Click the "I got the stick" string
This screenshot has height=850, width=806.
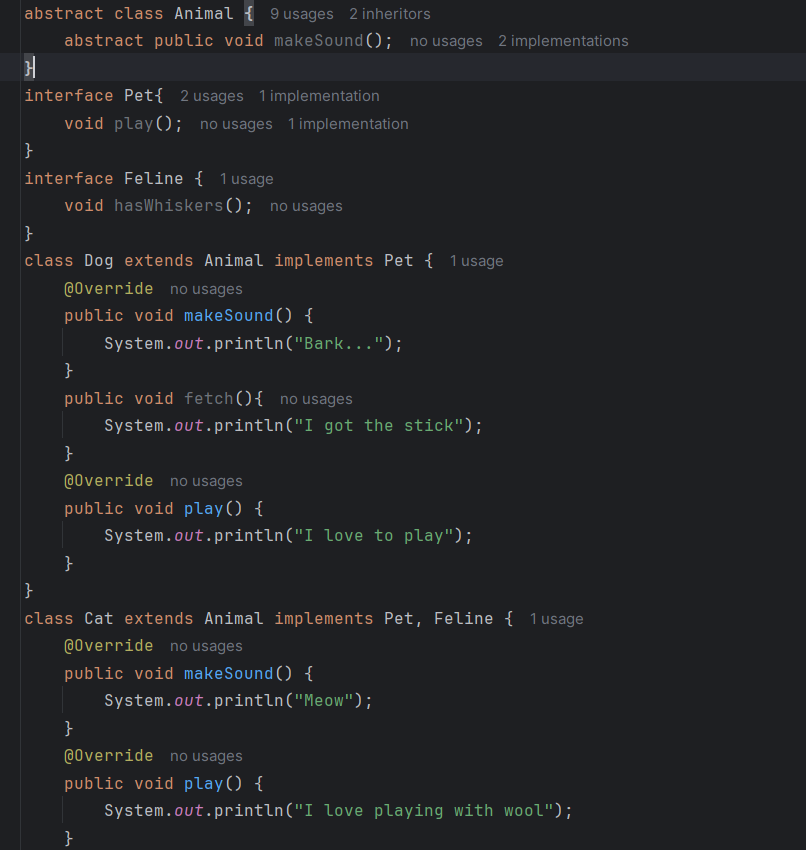(379, 426)
